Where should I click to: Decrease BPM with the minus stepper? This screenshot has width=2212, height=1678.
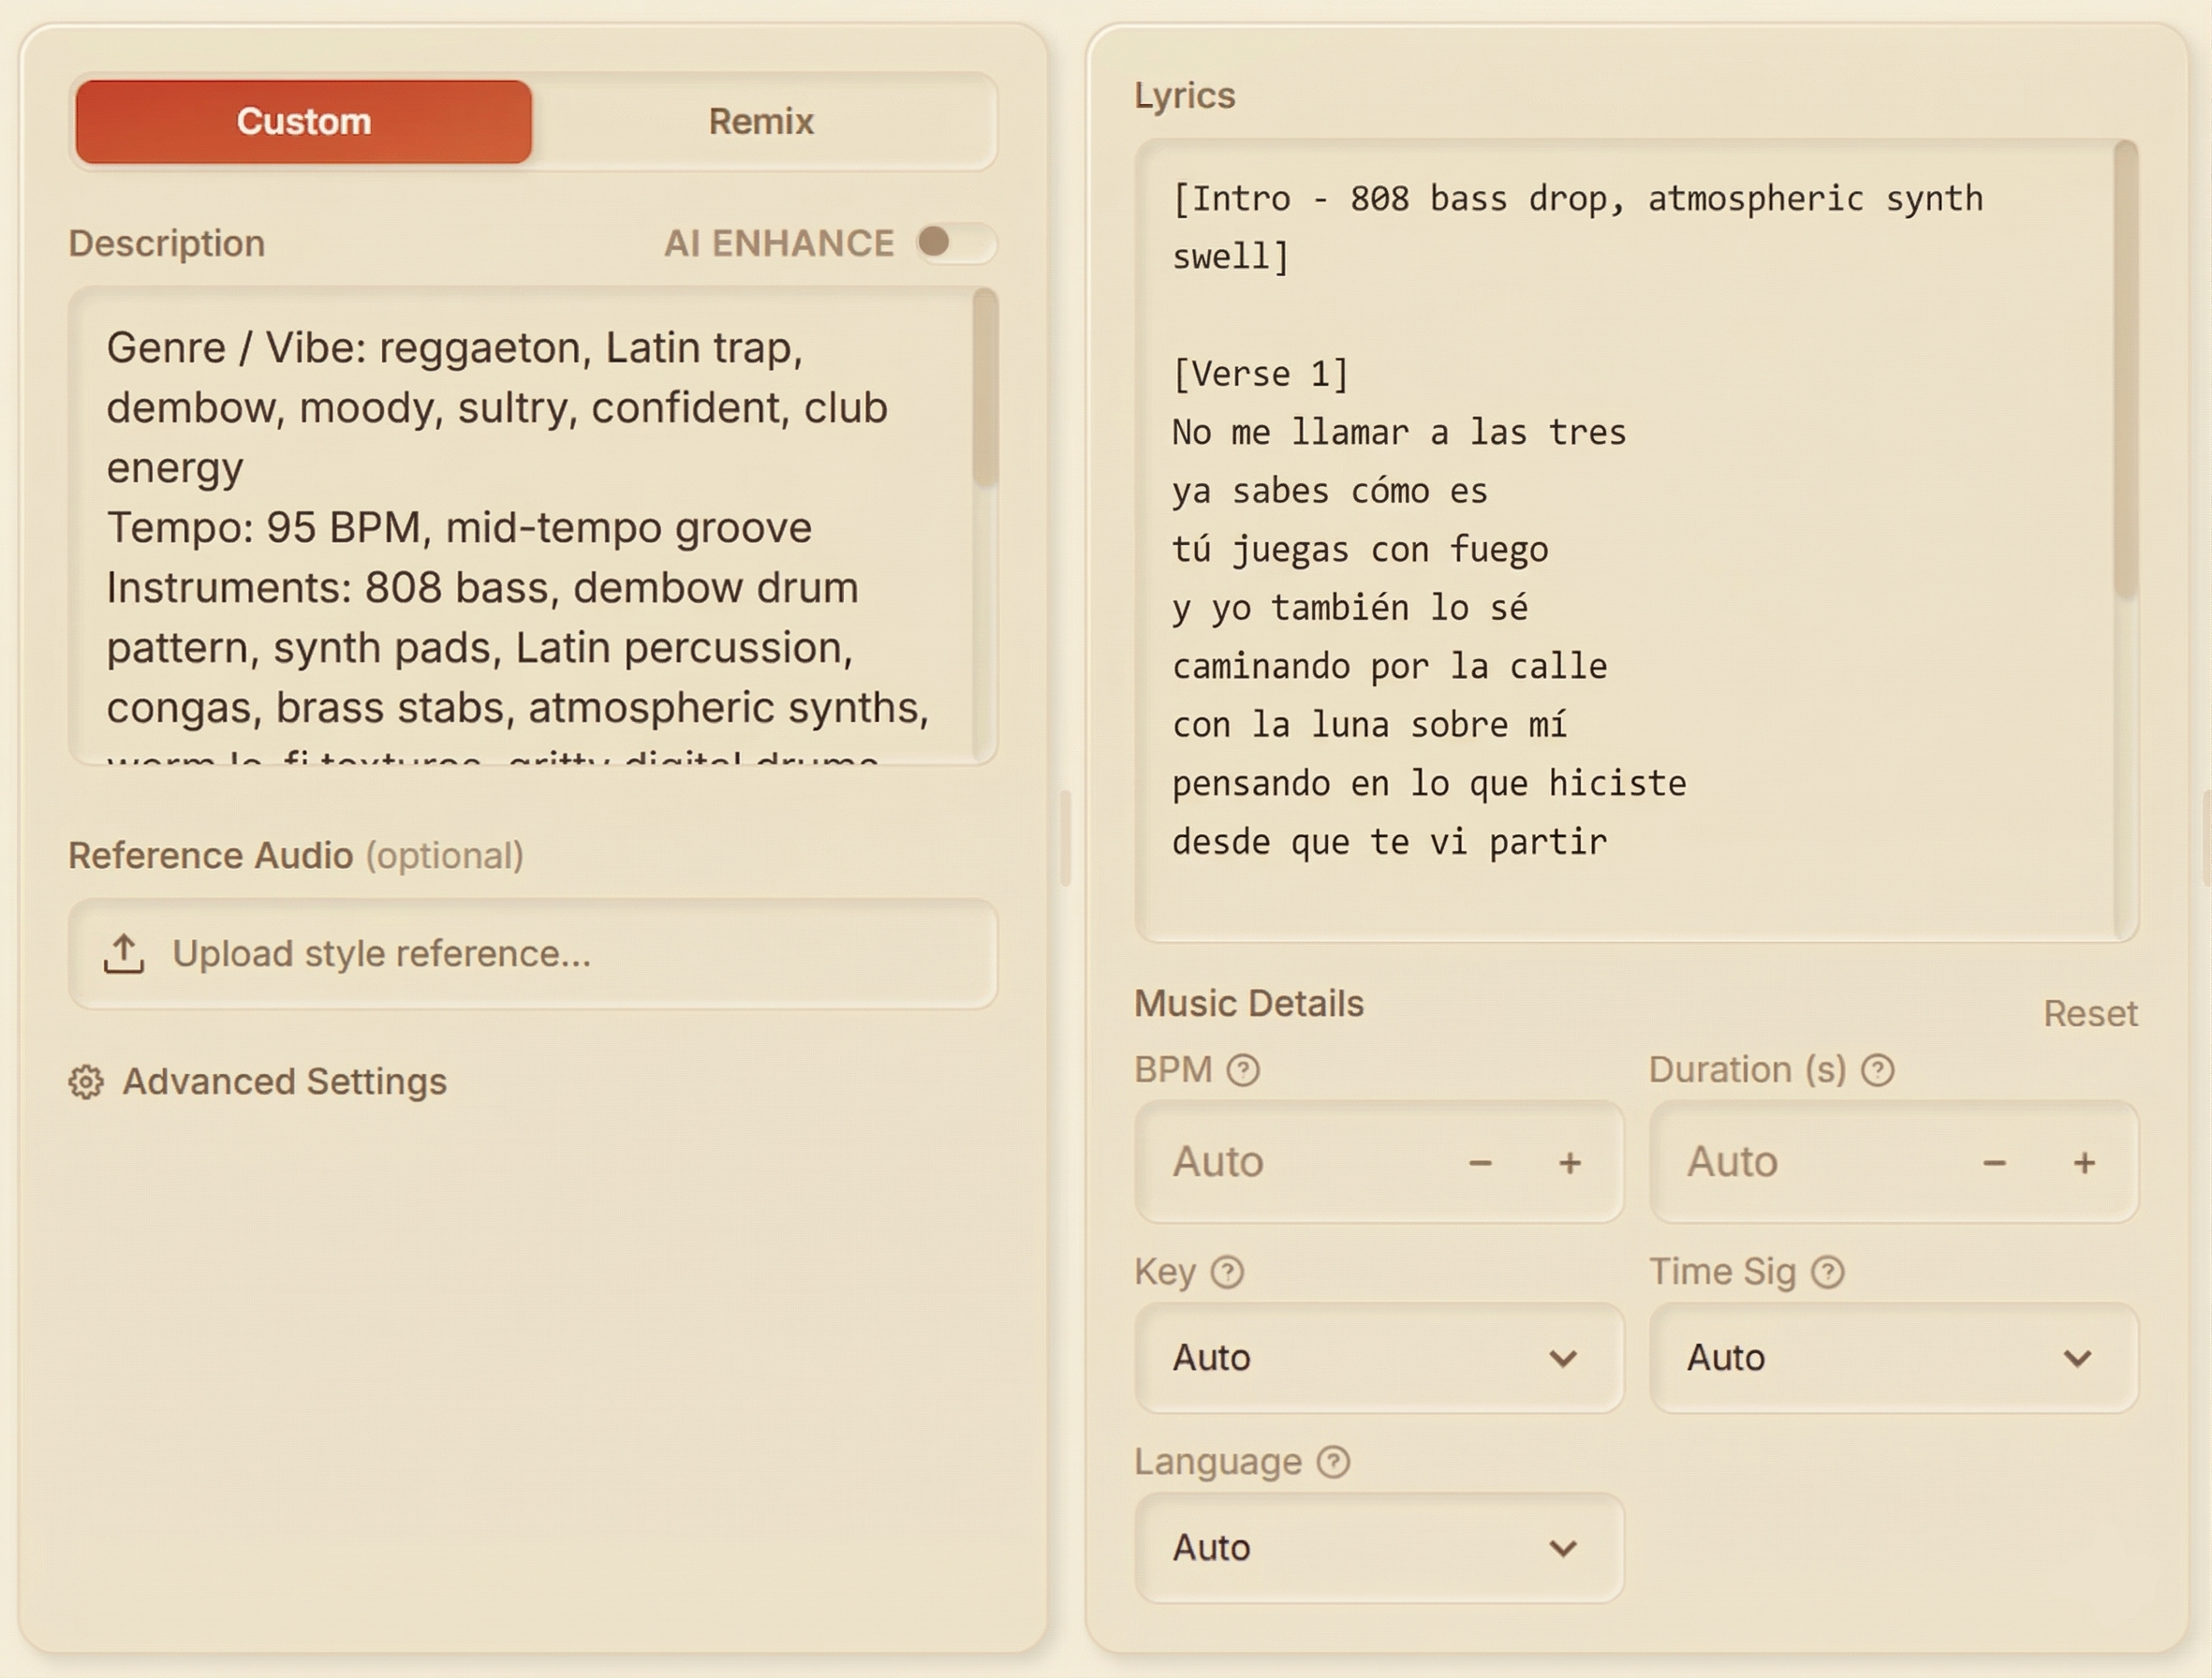[1479, 1162]
